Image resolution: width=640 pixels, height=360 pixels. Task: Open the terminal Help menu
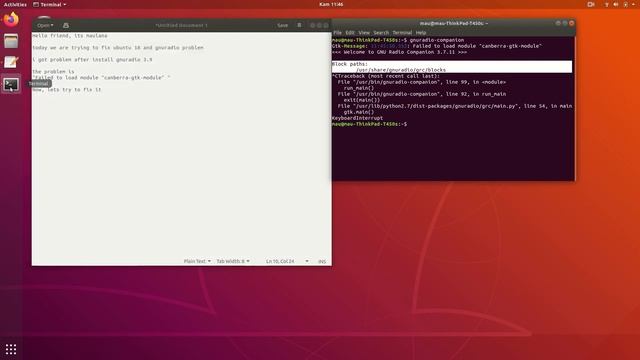tap(421, 33)
